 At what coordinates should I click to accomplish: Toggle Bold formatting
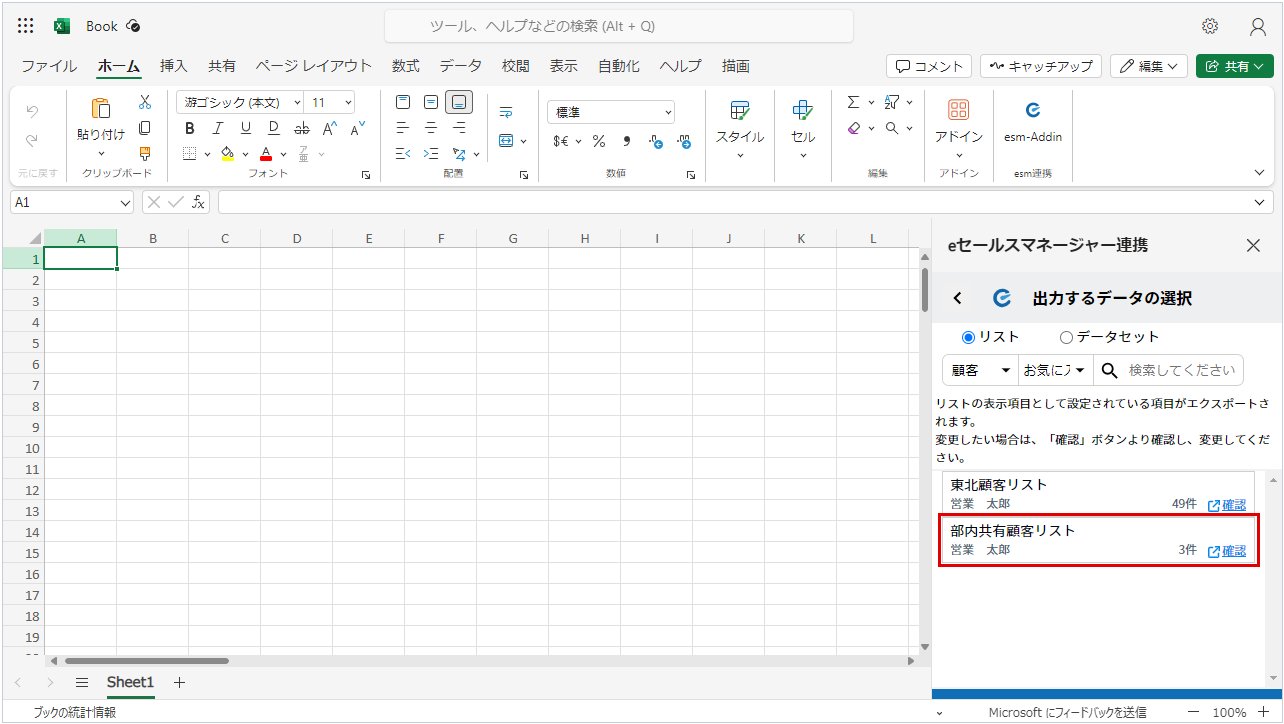coord(190,128)
